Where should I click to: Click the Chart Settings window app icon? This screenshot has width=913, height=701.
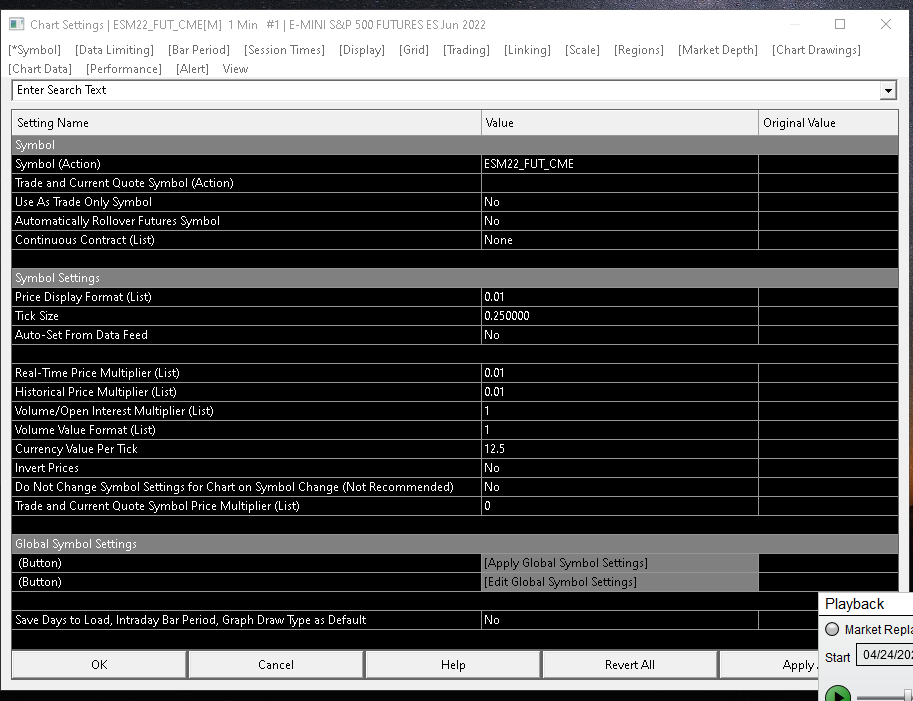pyautogui.click(x=16, y=24)
